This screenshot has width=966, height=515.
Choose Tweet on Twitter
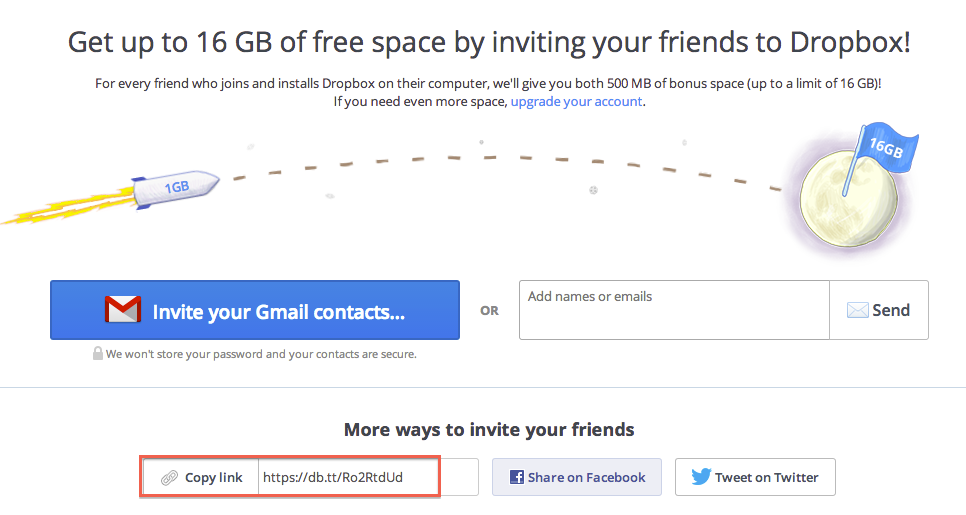(x=755, y=477)
